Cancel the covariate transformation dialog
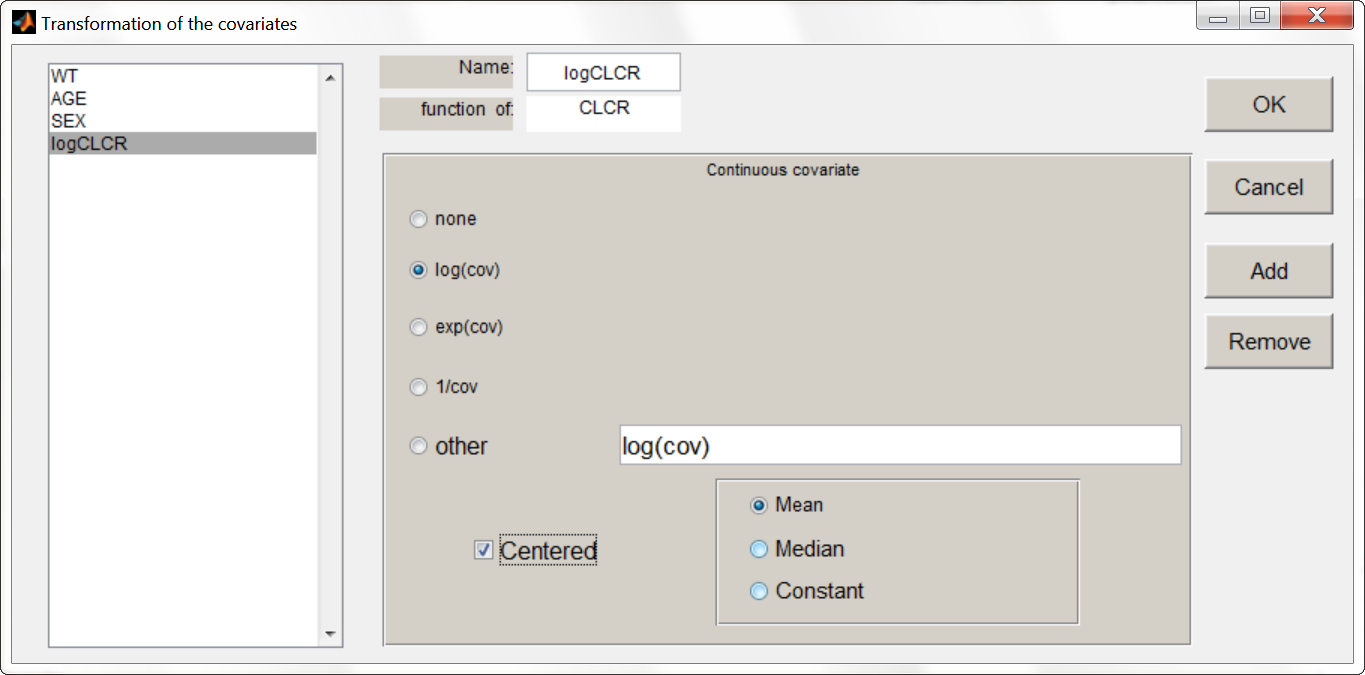The image size is (1365, 675). (1268, 187)
